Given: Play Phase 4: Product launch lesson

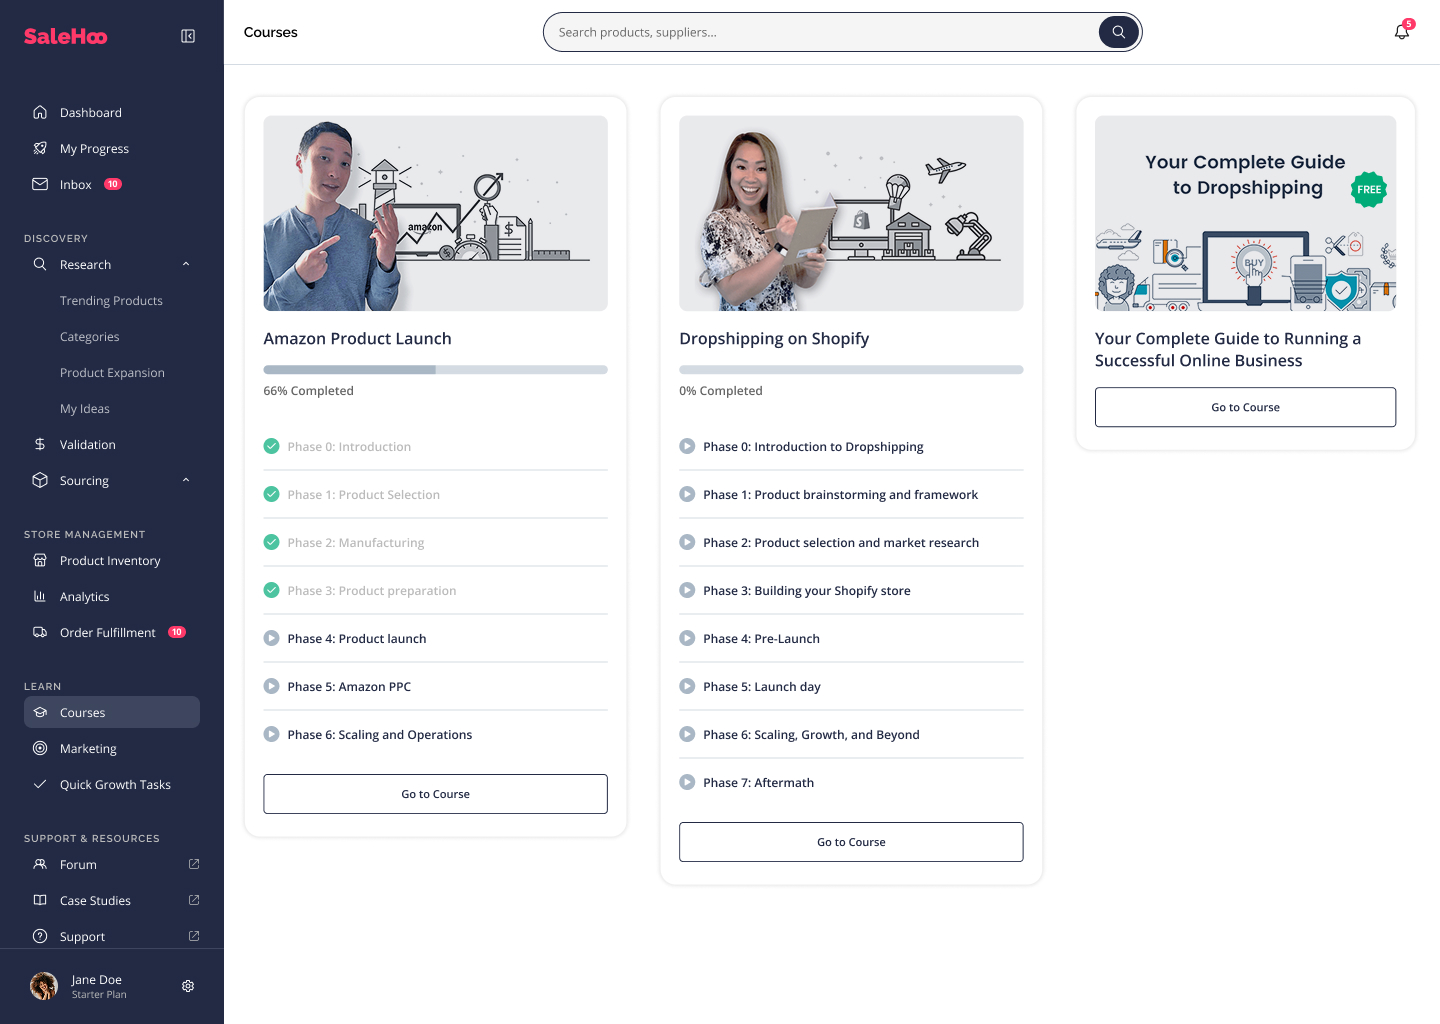Looking at the screenshot, I should pos(271,638).
